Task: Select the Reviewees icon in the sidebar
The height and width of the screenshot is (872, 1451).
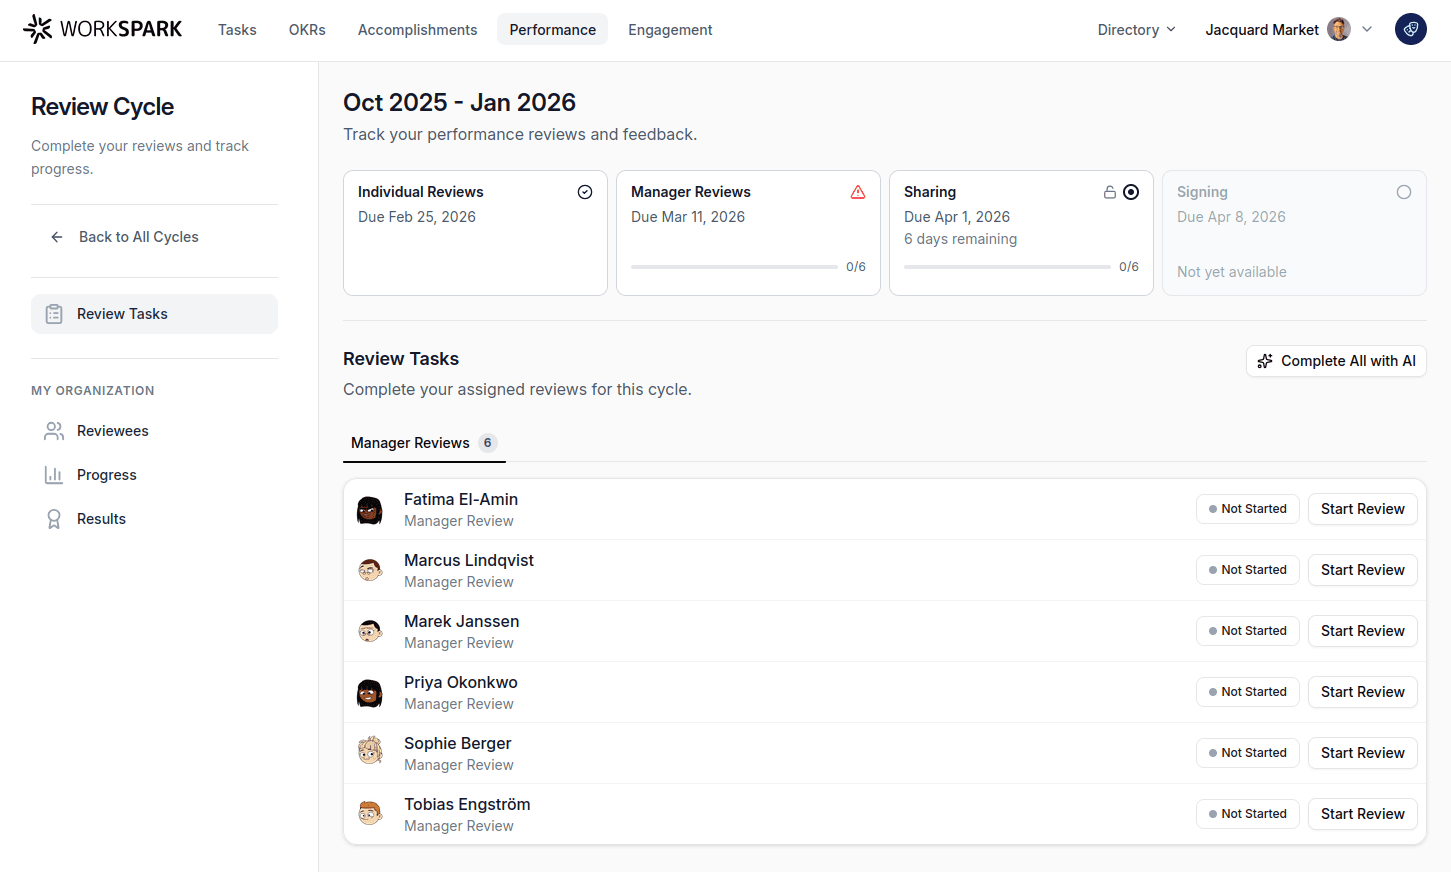Action: point(54,430)
